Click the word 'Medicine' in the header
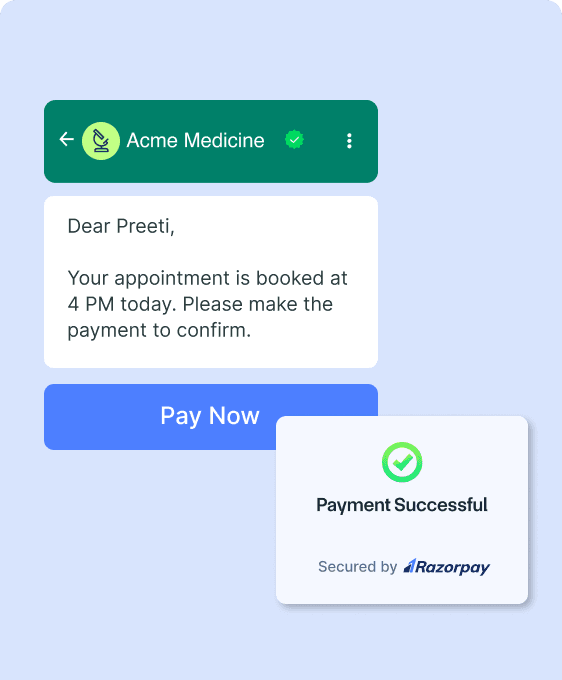Image resolution: width=562 pixels, height=680 pixels. coord(224,141)
